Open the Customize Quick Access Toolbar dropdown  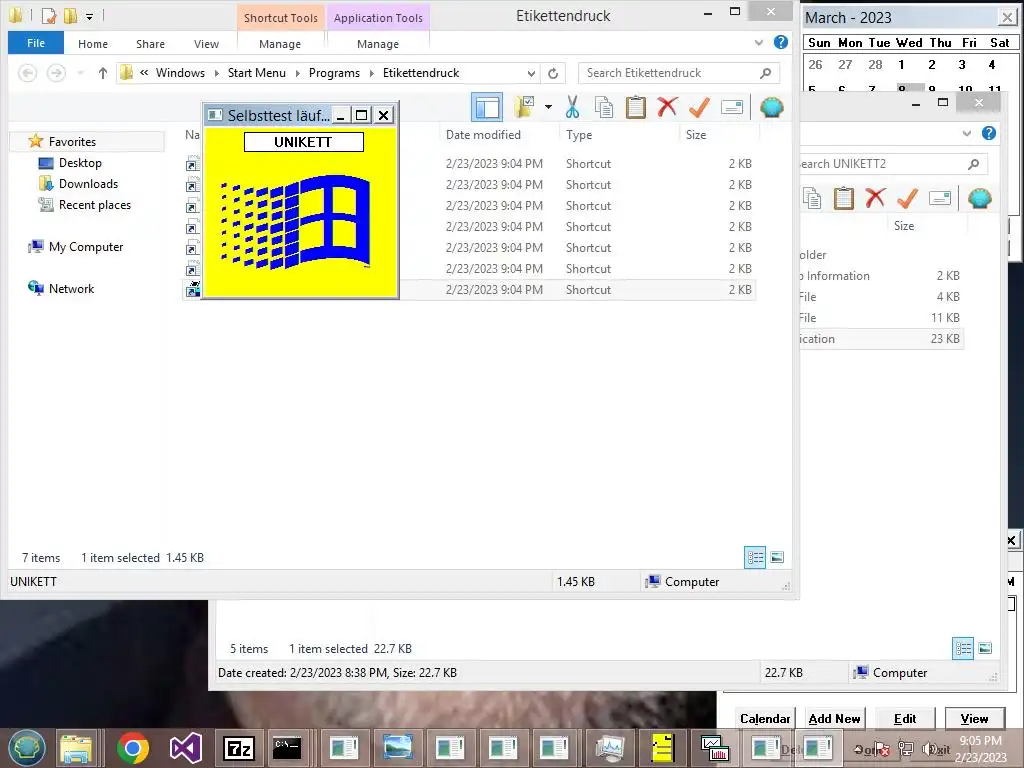pos(89,16)
